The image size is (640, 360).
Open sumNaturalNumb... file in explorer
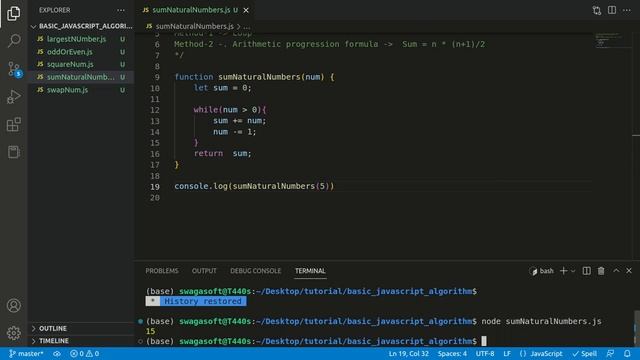[81, 77]
